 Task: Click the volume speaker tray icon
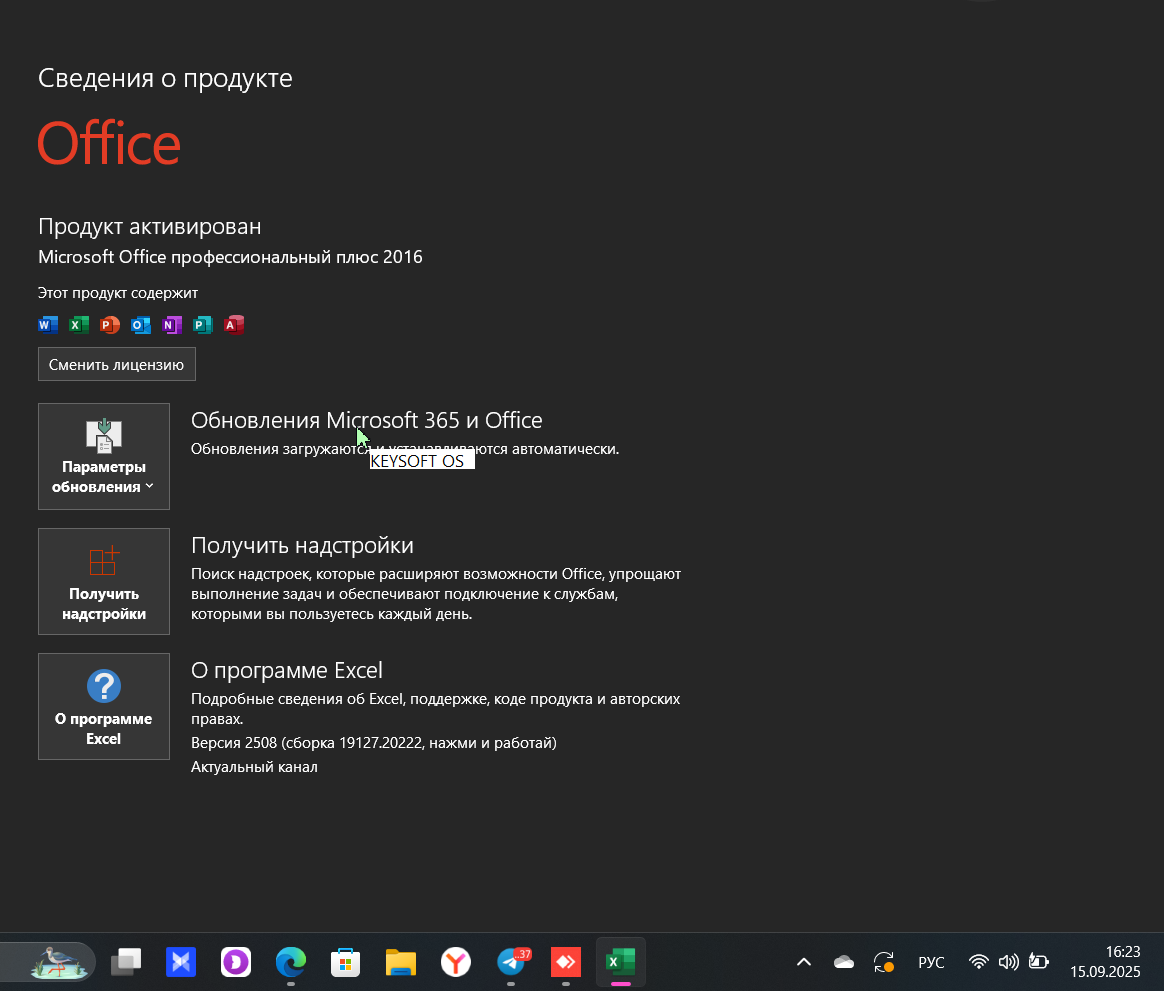pyautogui.click(x=1009, y=962)
